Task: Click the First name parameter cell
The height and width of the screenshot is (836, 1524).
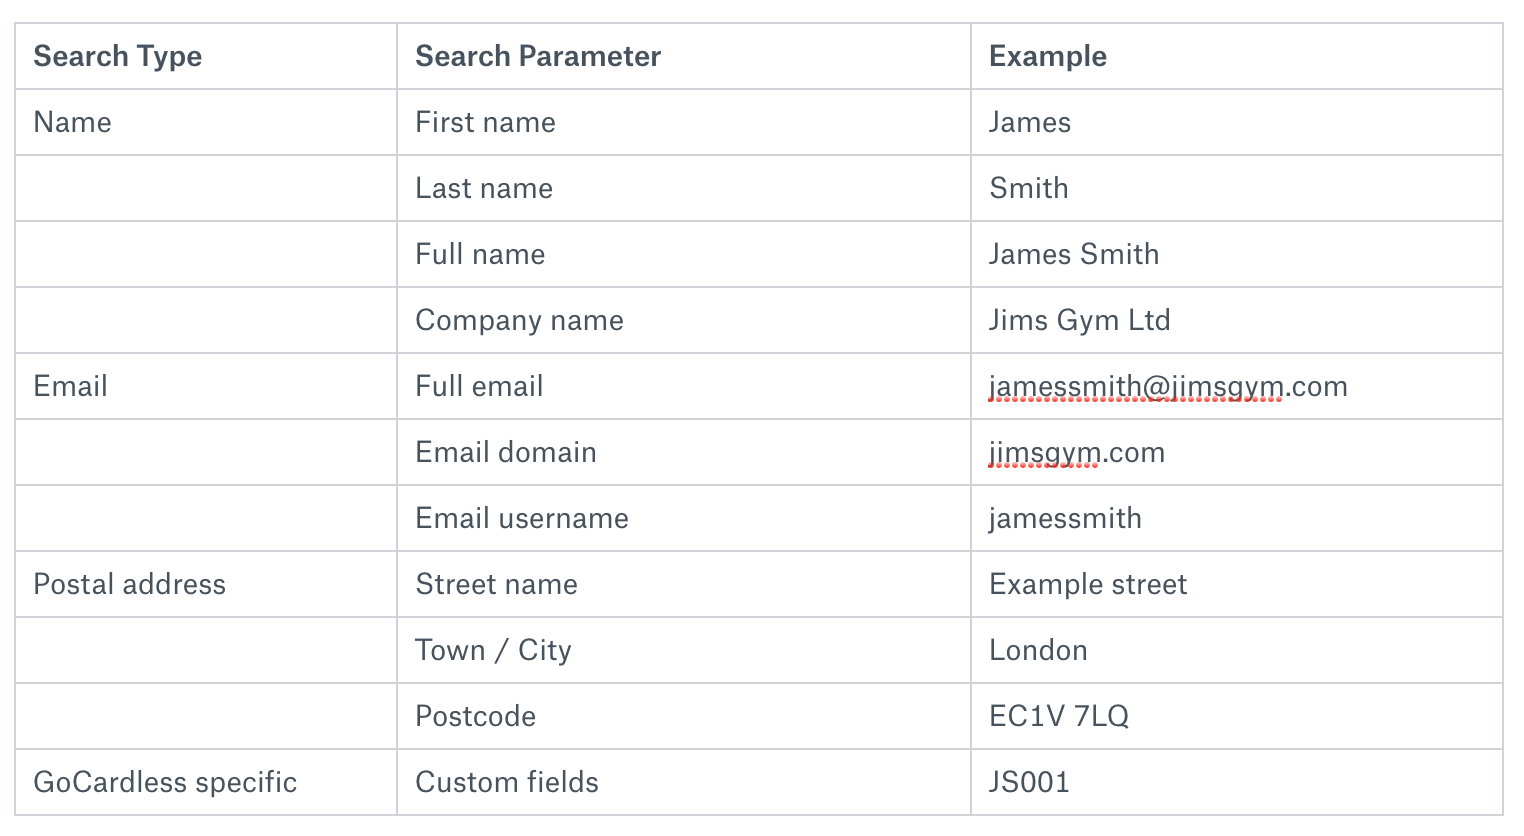Action: [x=684, y=122]
